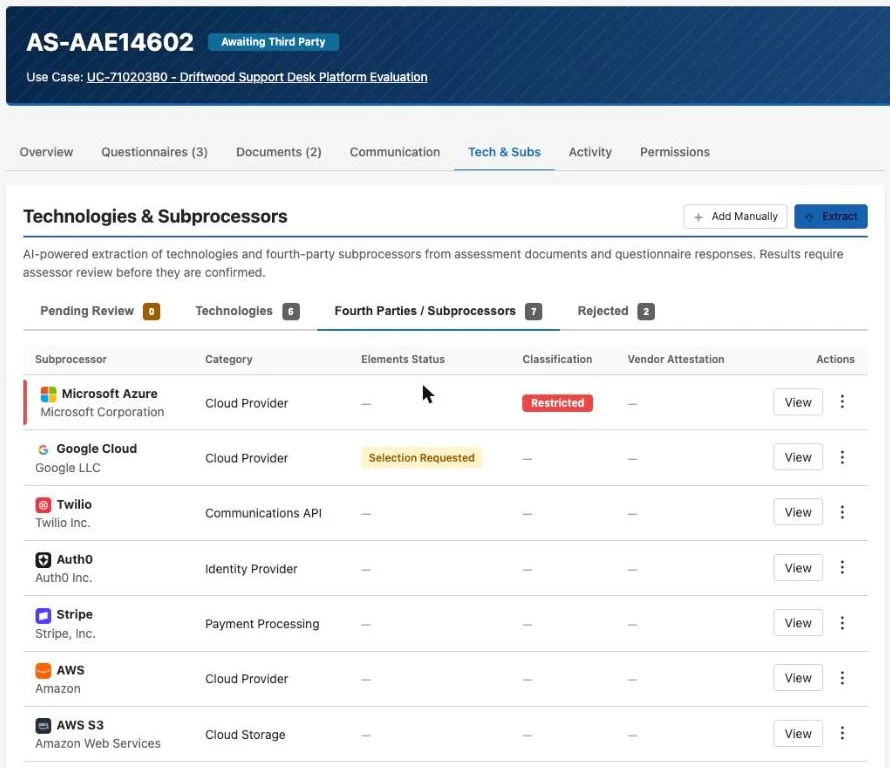Click the Auth0 logo icon
This screenshot has height=768, width=890.
43,560
